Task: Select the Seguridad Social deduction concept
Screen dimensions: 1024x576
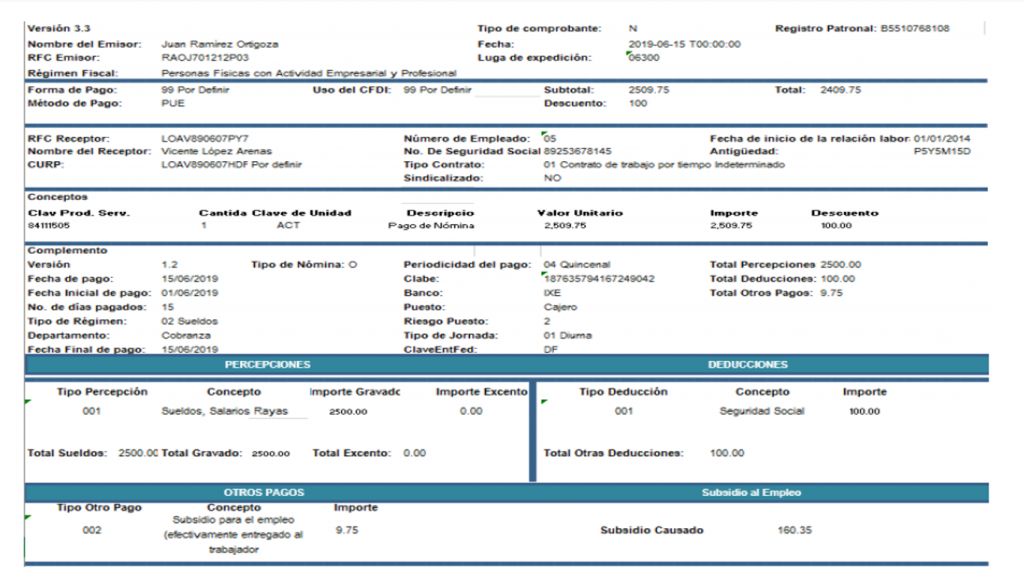Action: tap(761, 411)
